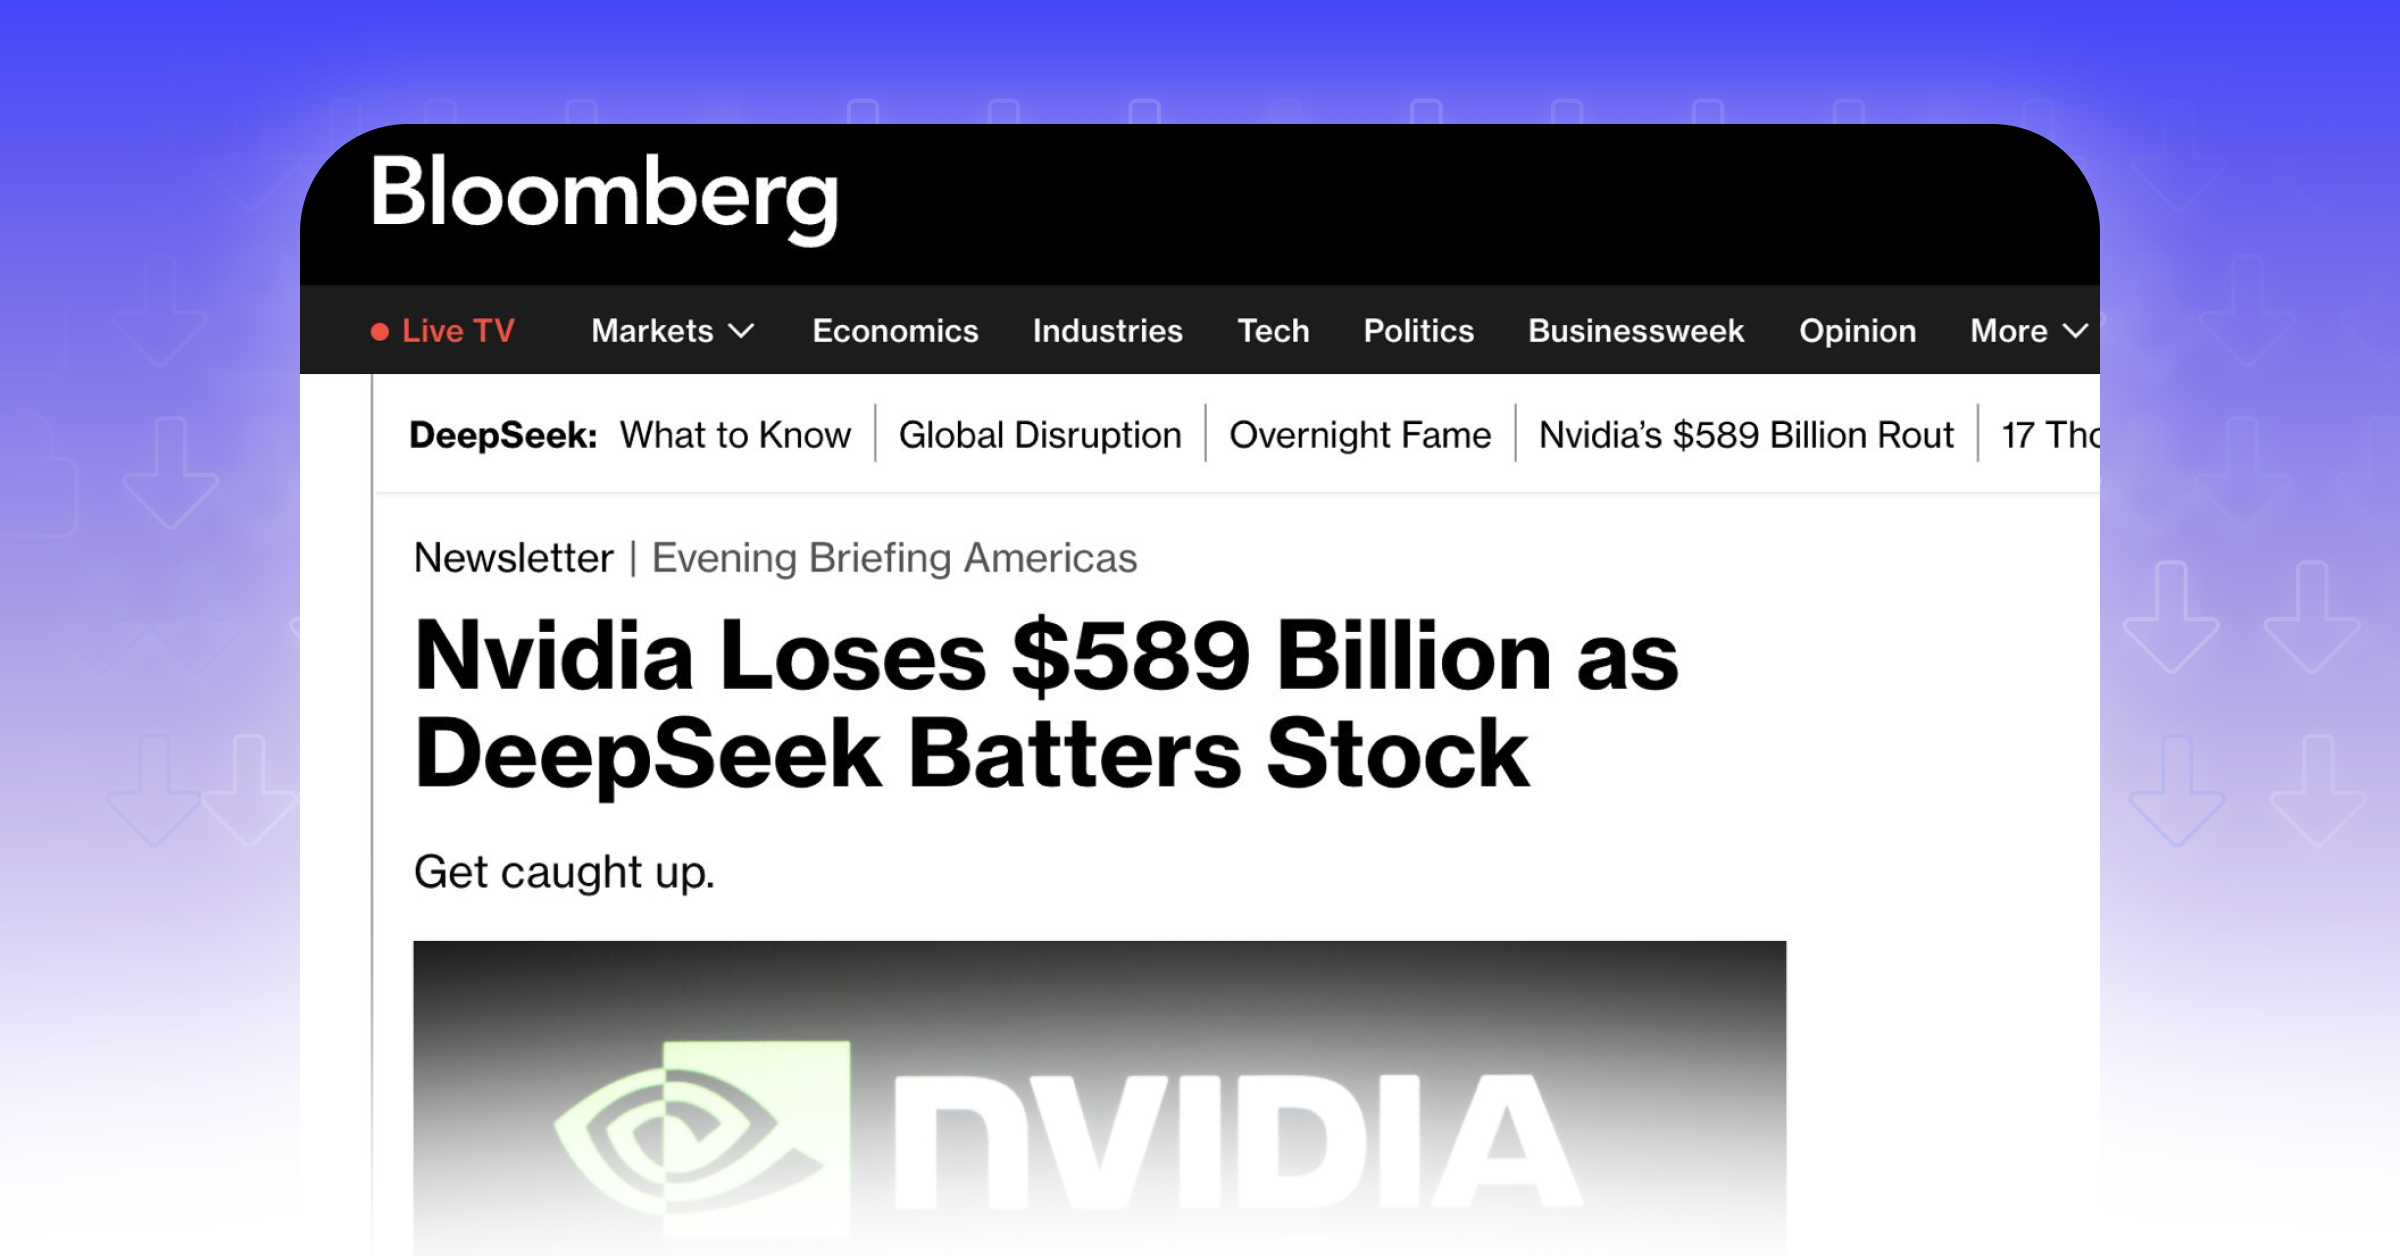Open the Global Disruption story
Image resolution: width=2400 pixels, height=1256 pixels.
1040,435
